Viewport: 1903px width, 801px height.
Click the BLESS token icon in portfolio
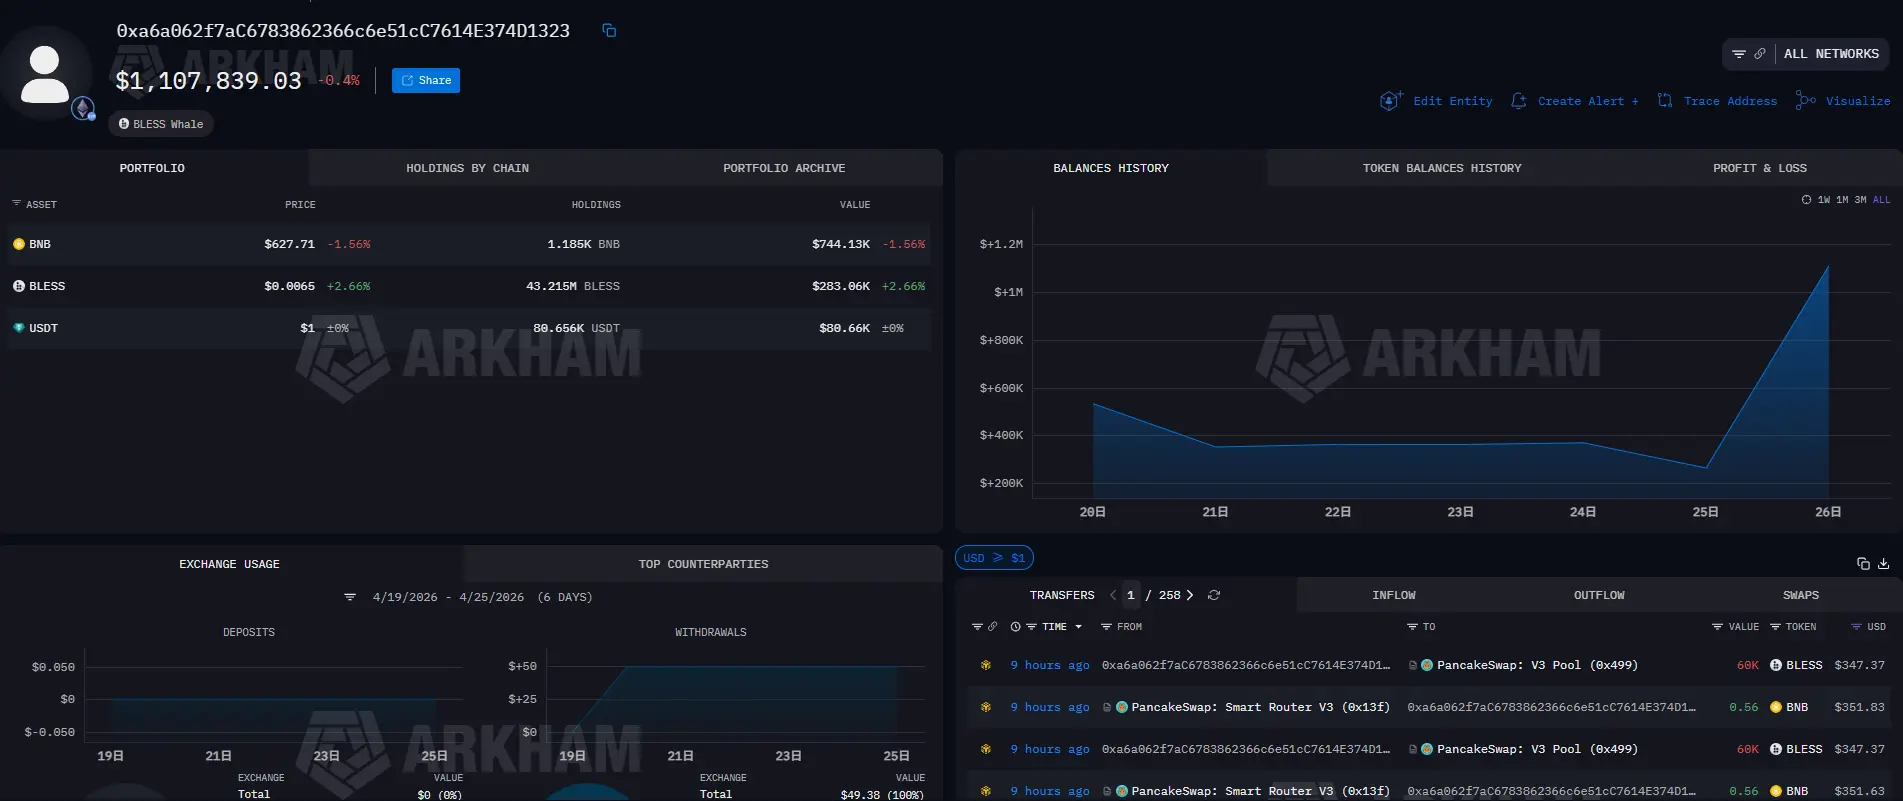point(19,286)
